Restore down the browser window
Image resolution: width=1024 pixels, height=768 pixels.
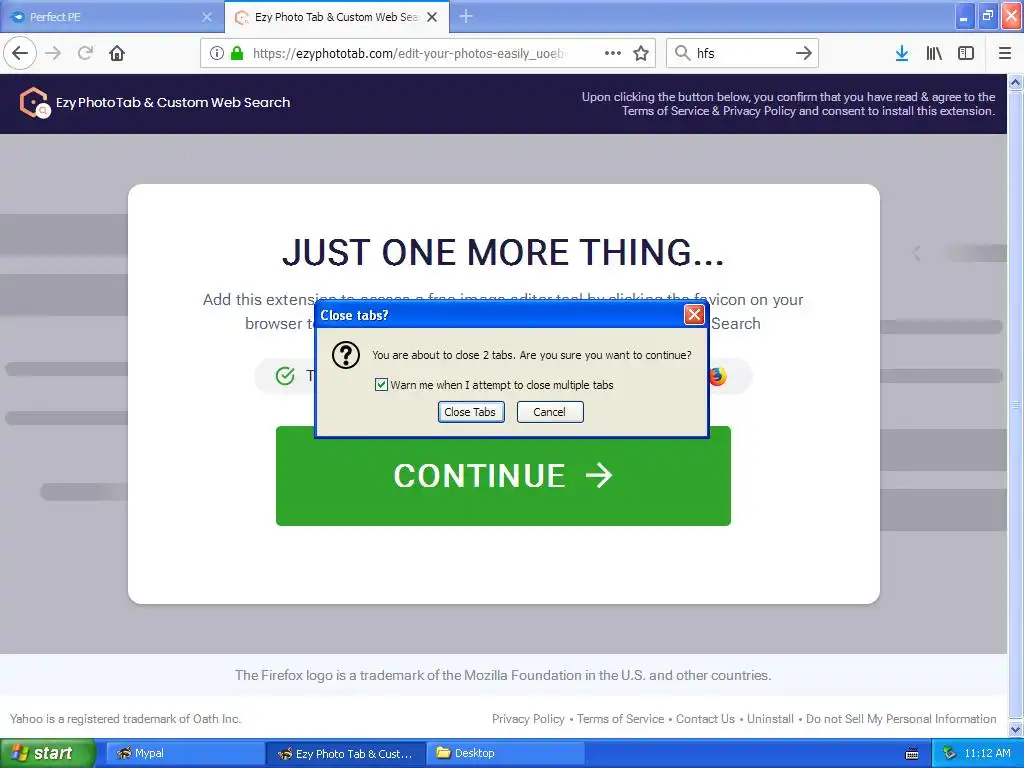coord(988,16)
